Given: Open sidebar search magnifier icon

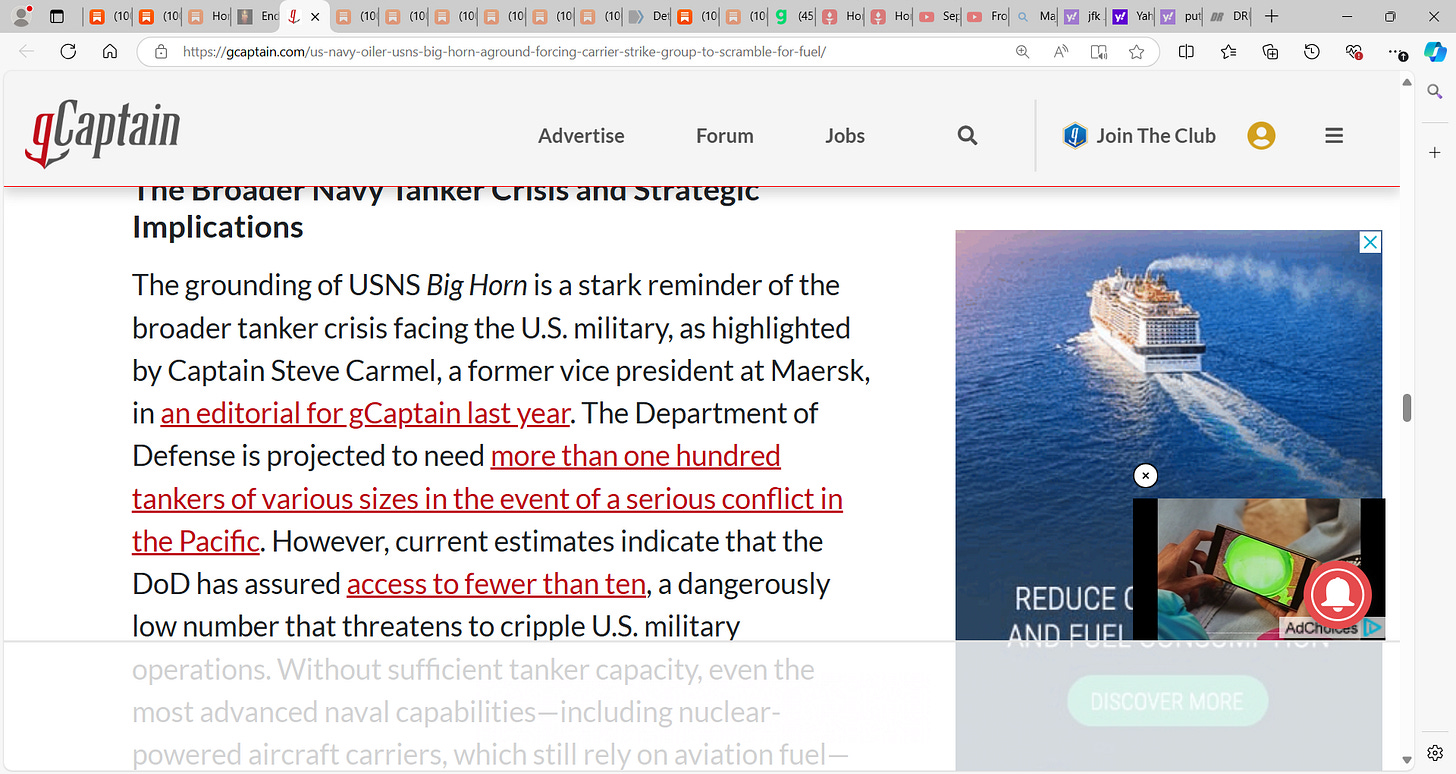Looking at the screenshot, I should tap(1435, 92).
